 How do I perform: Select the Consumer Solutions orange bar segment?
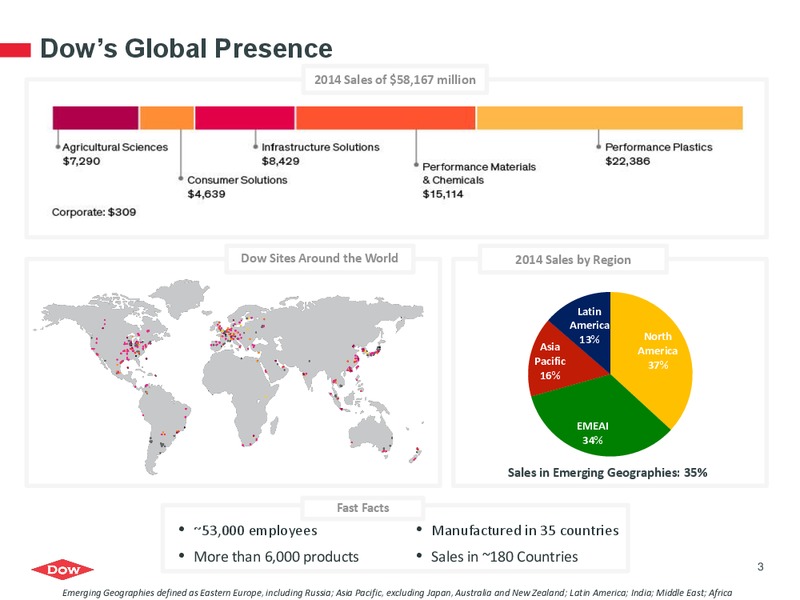(167, 118)
